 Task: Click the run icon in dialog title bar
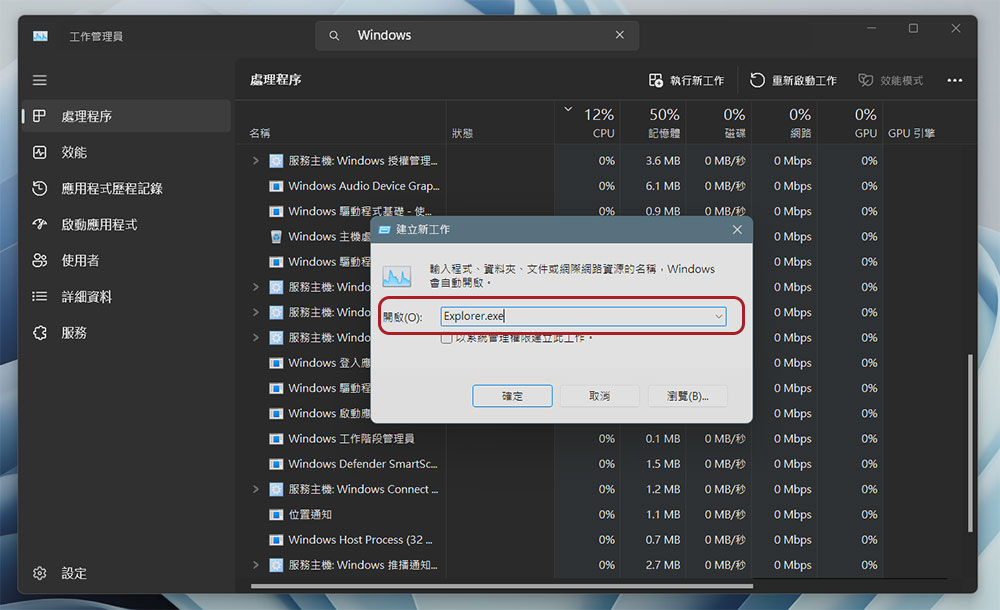pyautogui.click(x=385, y=229)
